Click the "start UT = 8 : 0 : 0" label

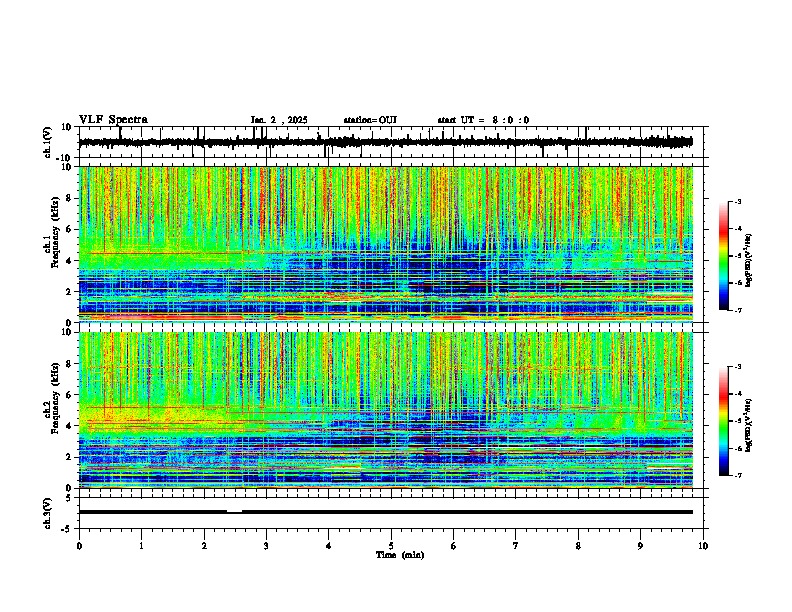(x=483, y=120)
